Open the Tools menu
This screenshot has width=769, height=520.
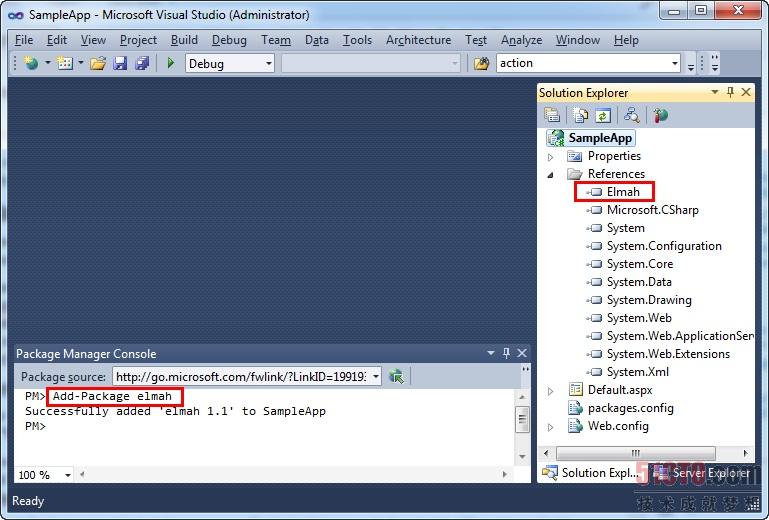357,40
